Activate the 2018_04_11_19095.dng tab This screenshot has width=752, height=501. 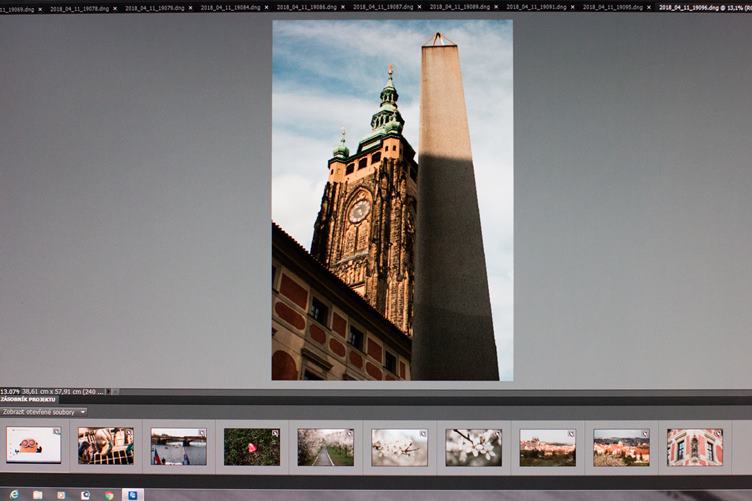[609, 7]
